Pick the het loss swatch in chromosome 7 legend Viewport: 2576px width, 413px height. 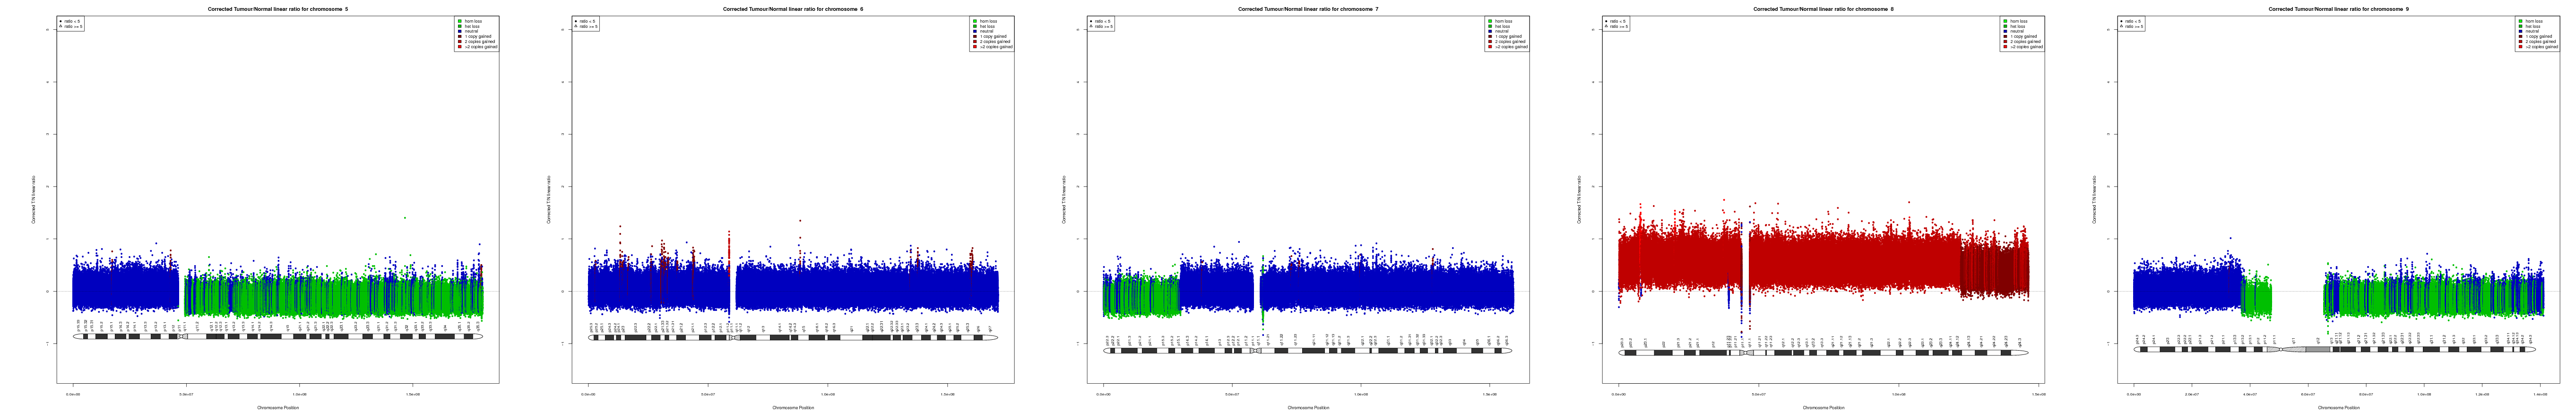coord(1490,26)
